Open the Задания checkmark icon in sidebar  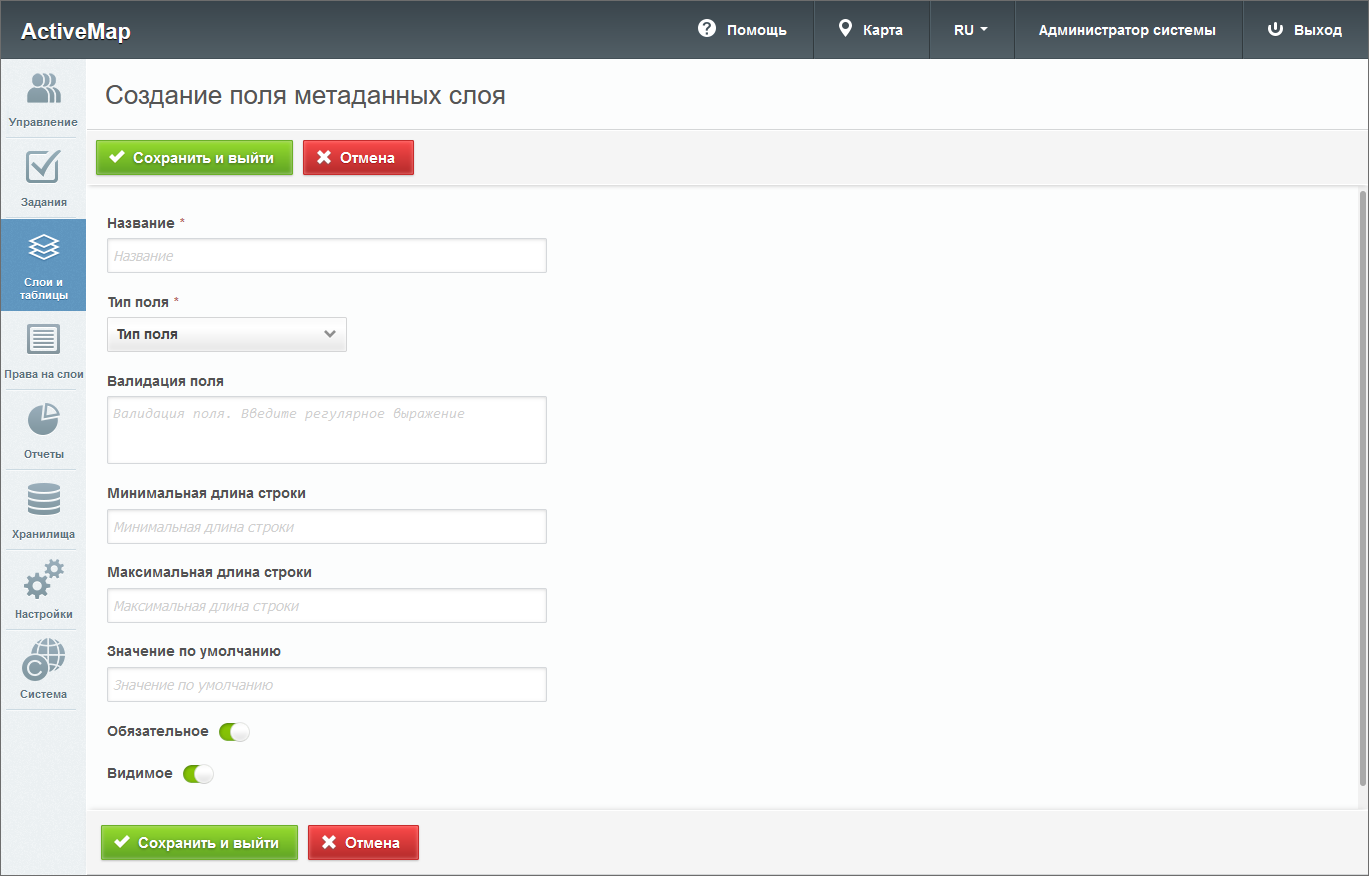click(43, 168)
